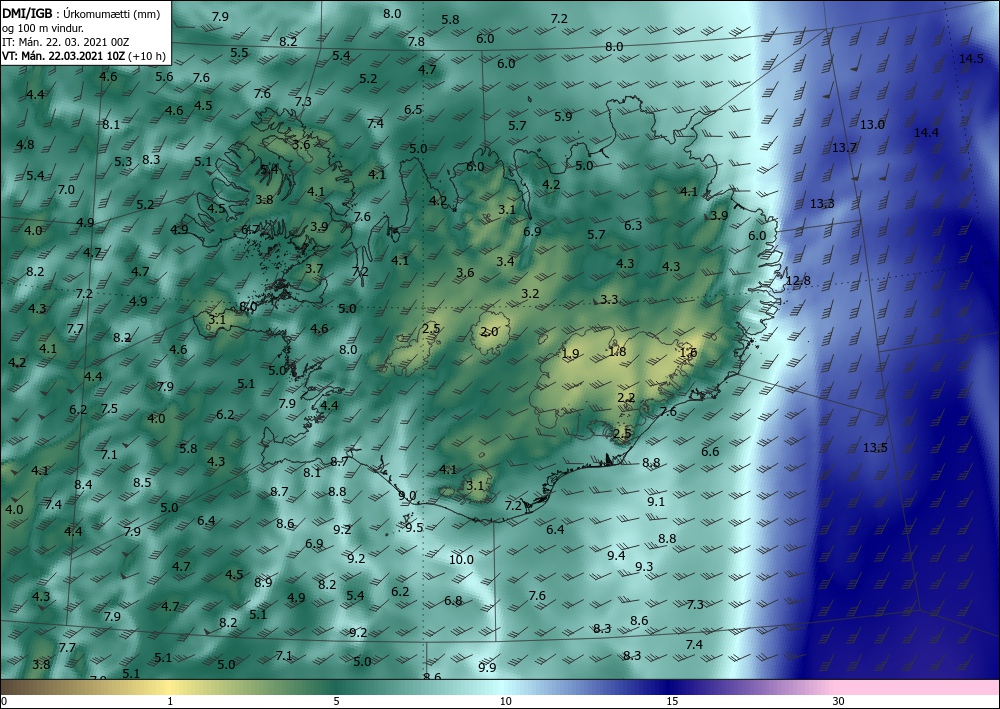
Task: Click the map value 13.0
Action: pyautogui.click(x=872, y=124)
